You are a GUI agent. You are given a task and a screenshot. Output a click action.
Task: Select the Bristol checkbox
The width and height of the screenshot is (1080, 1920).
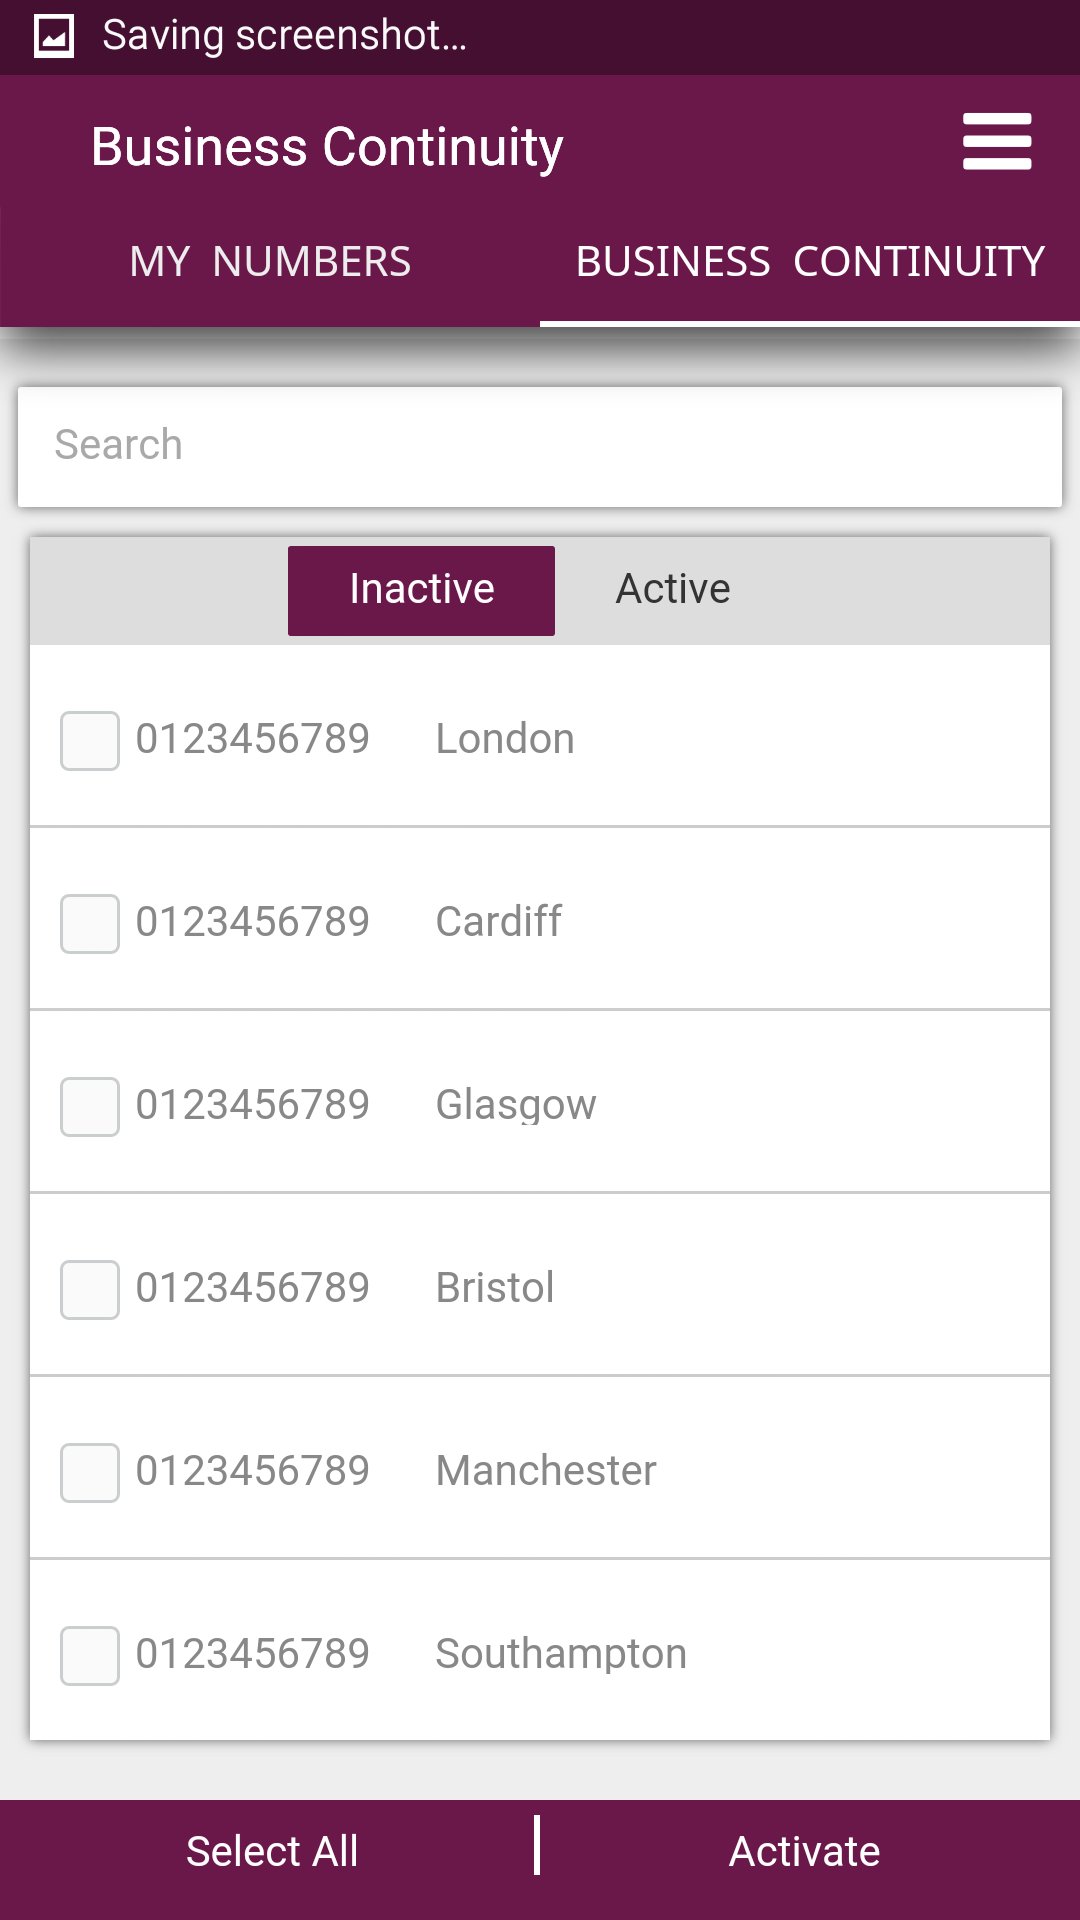pos(90,1290)
